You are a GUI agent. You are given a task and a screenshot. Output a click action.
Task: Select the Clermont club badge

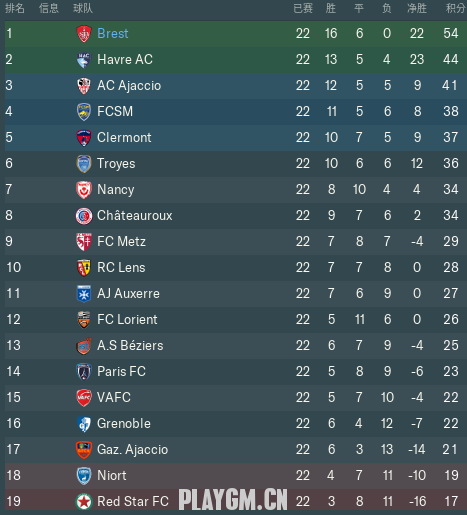pyautogui.click(x=84, y=138)
